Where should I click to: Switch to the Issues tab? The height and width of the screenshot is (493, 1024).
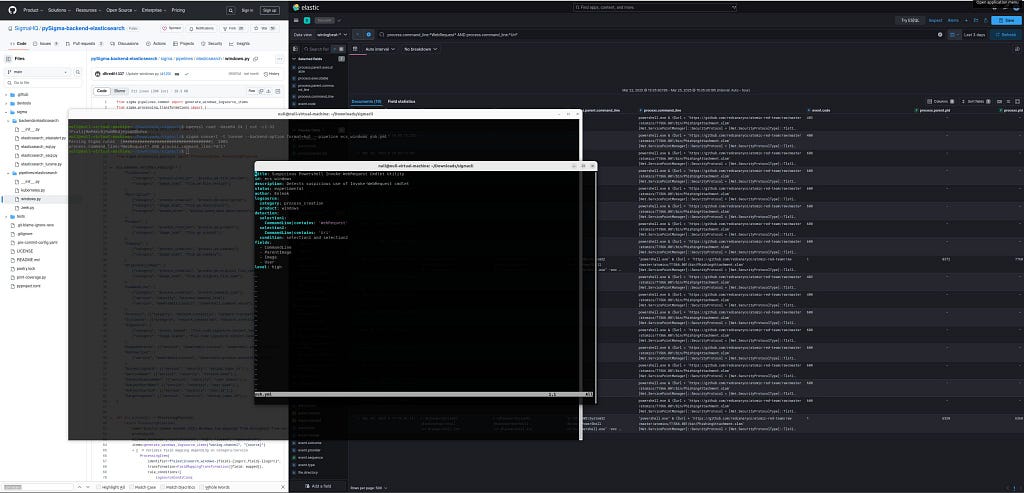pyautogui.click(x=47, y=43)
